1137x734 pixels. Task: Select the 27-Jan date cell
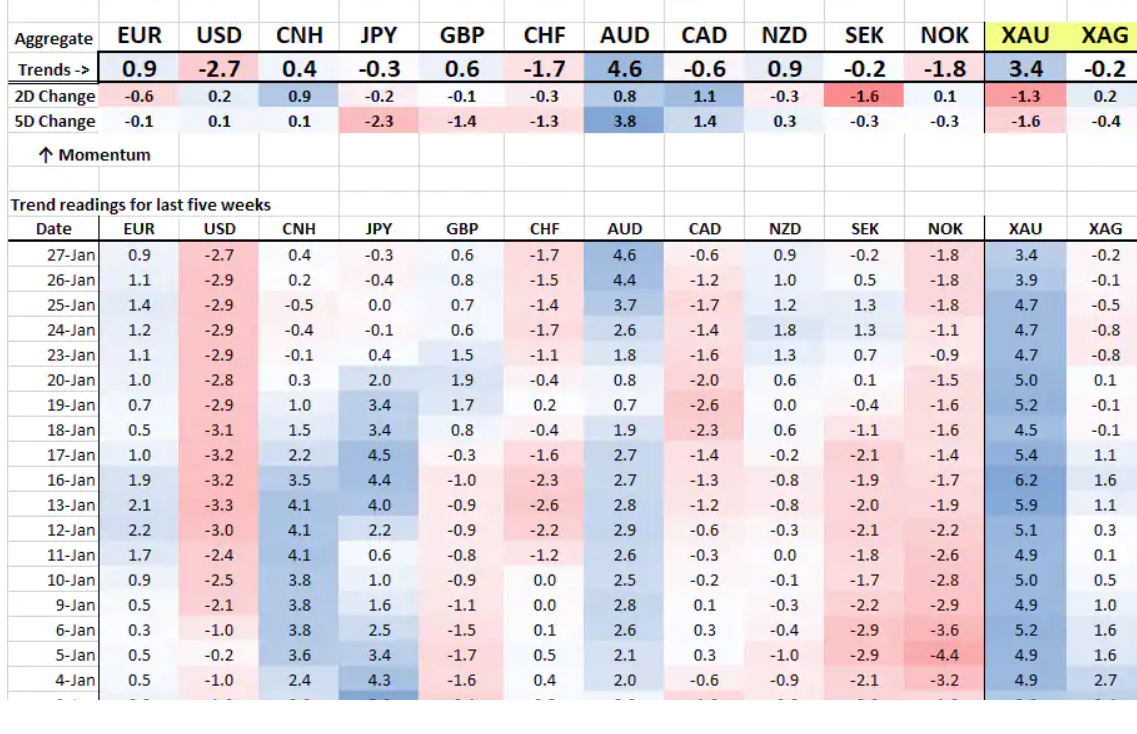pyautogui.click(x=71, y=255)
